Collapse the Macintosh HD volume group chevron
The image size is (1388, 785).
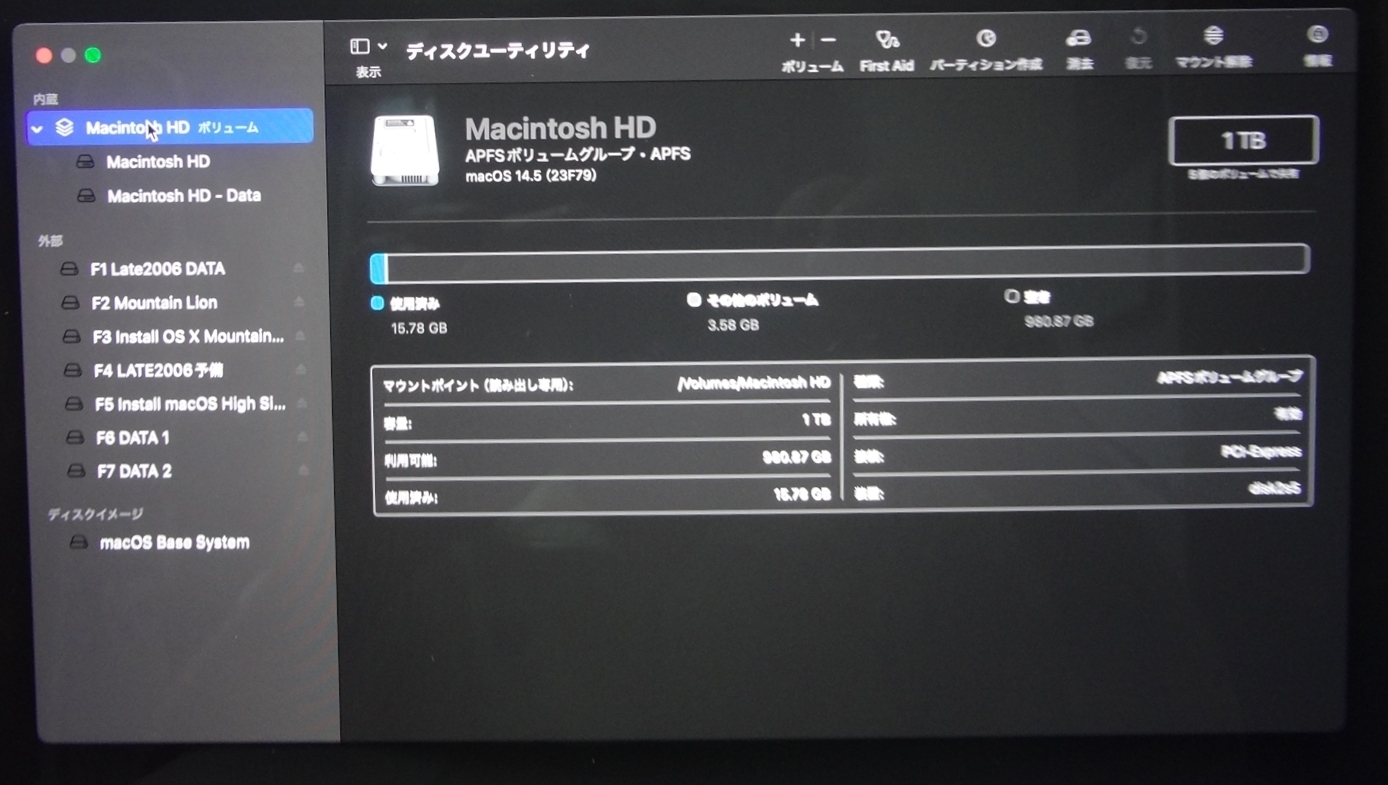[x=38, y=129]
